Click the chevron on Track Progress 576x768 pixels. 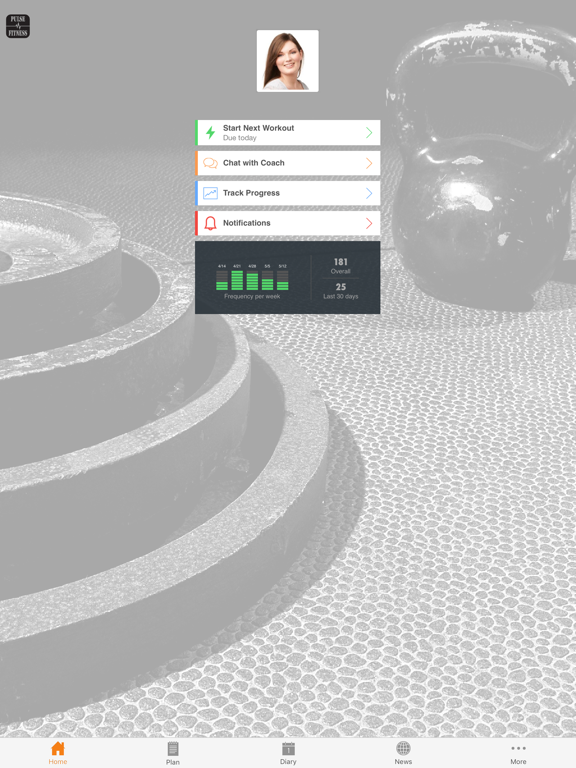pyautogui.click(x=369, y=193)
